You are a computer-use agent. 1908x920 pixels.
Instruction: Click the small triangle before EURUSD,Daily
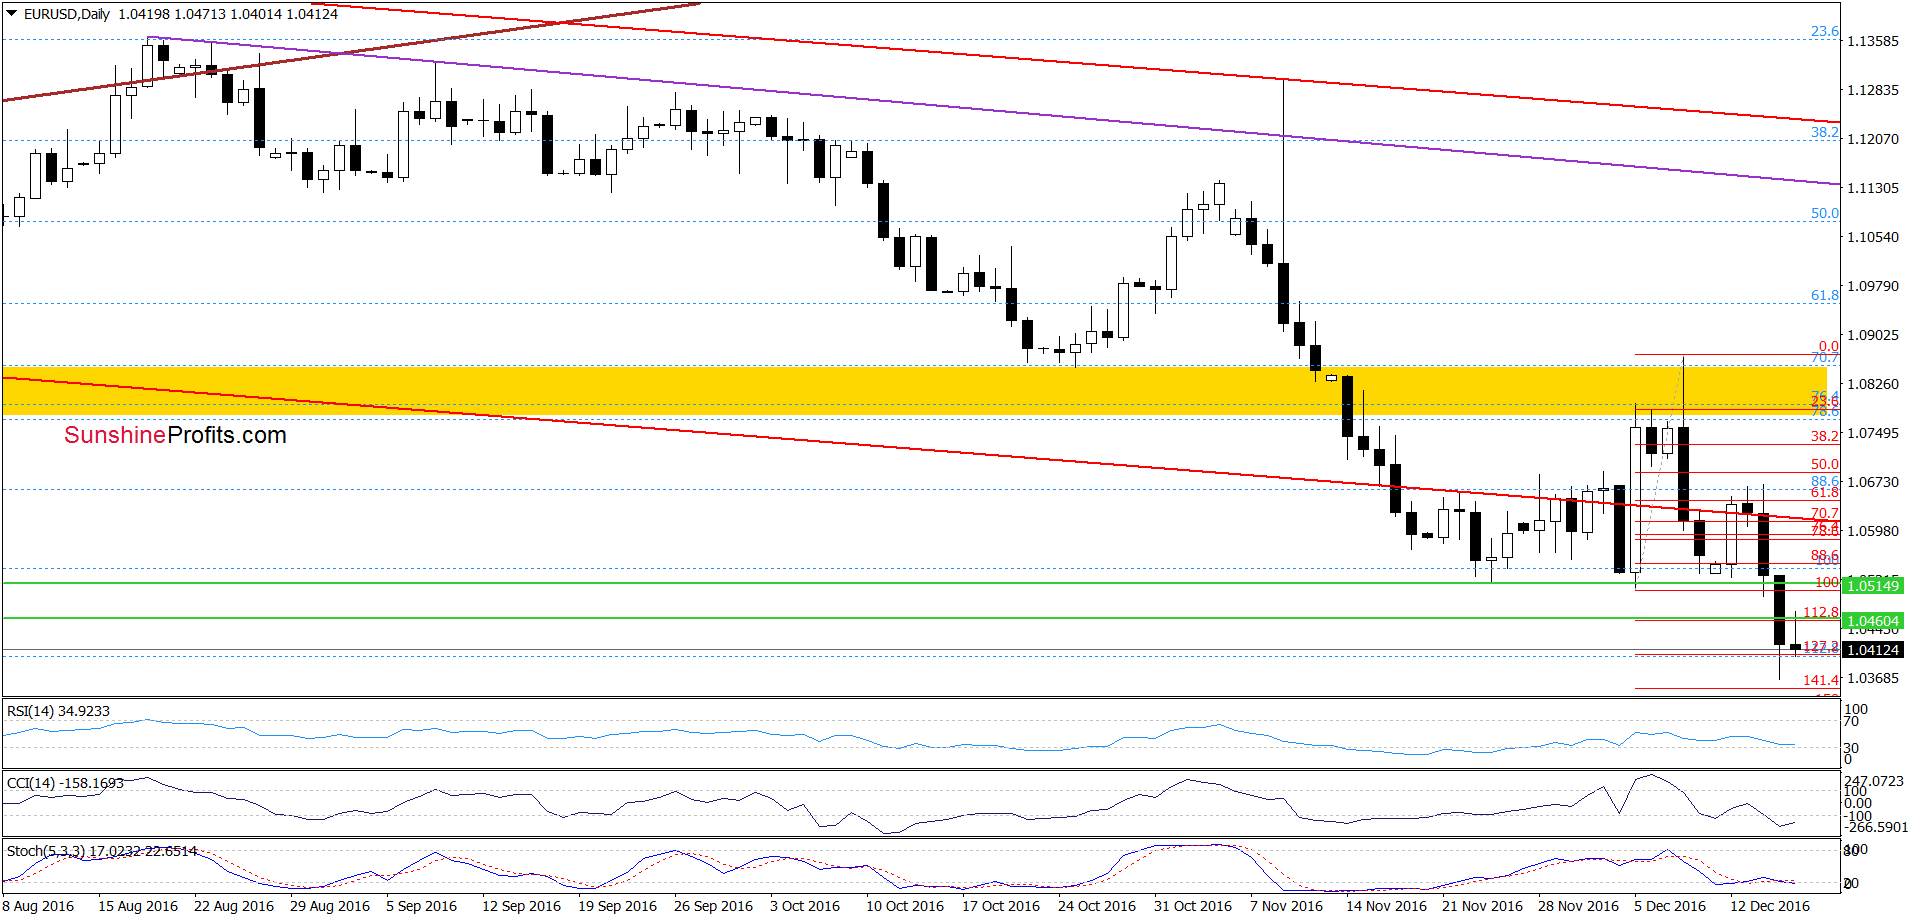click(x=12, y=14)
